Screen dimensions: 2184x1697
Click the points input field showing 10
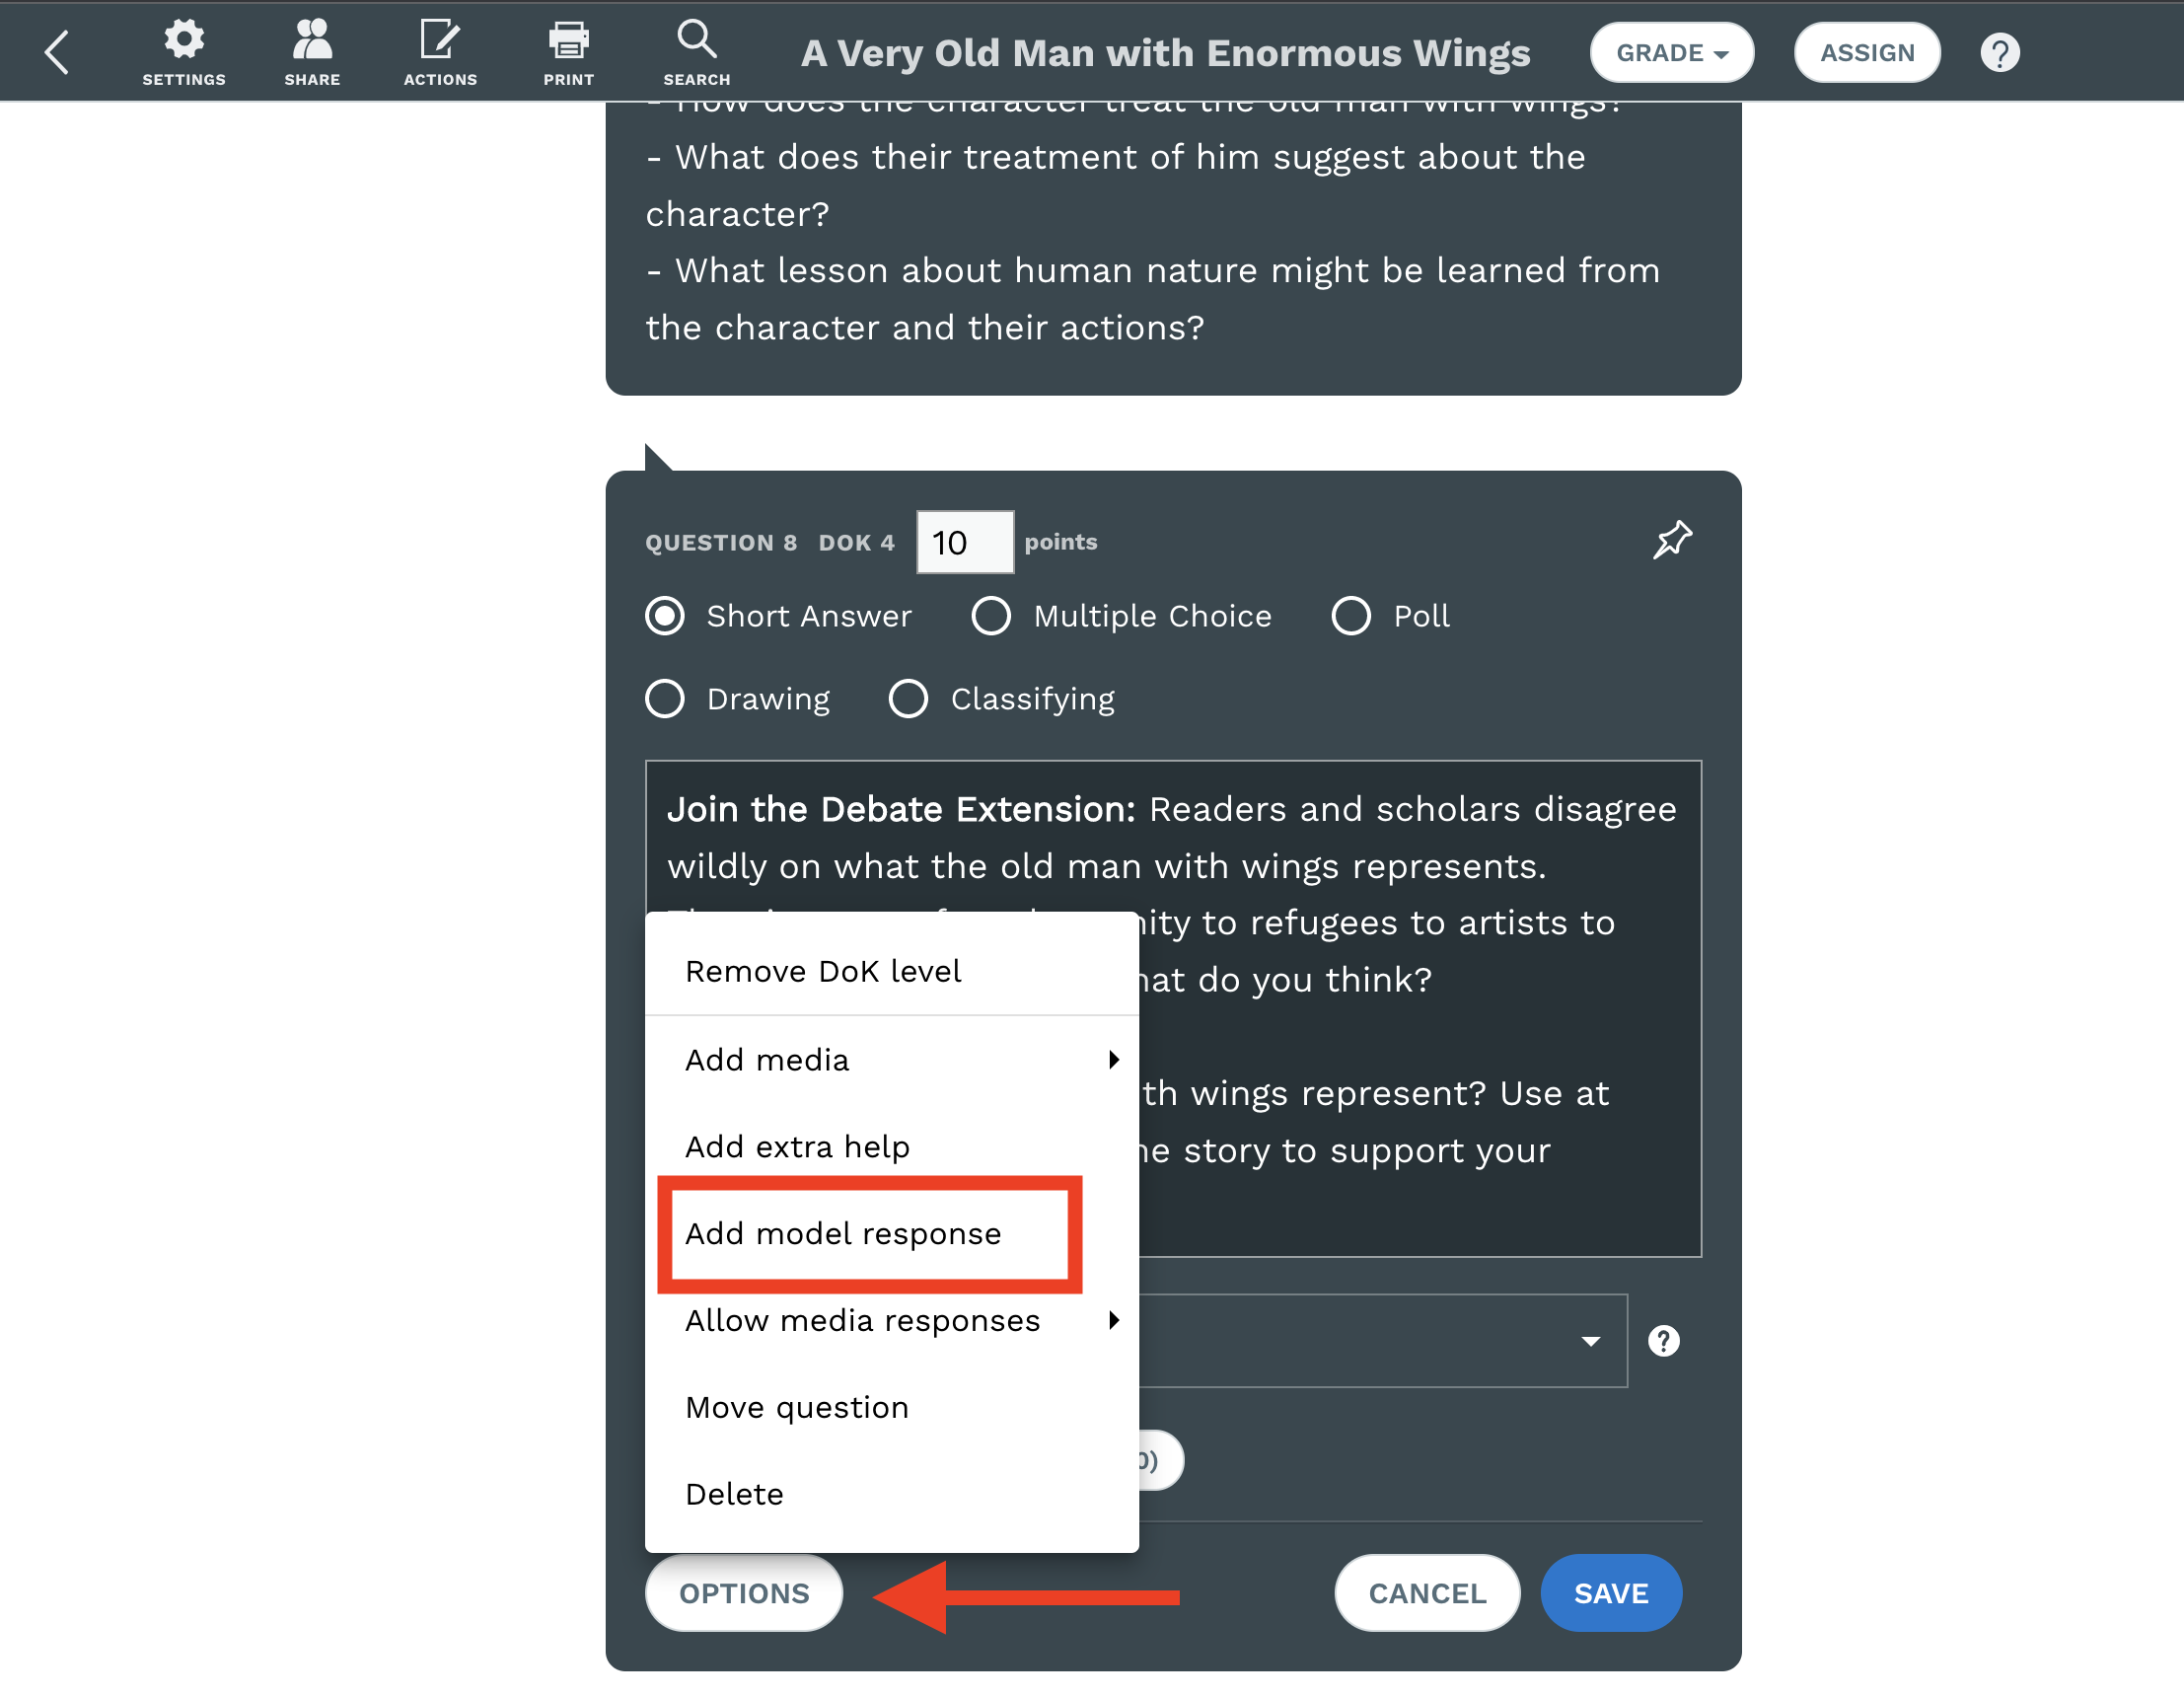pos(965,542)
